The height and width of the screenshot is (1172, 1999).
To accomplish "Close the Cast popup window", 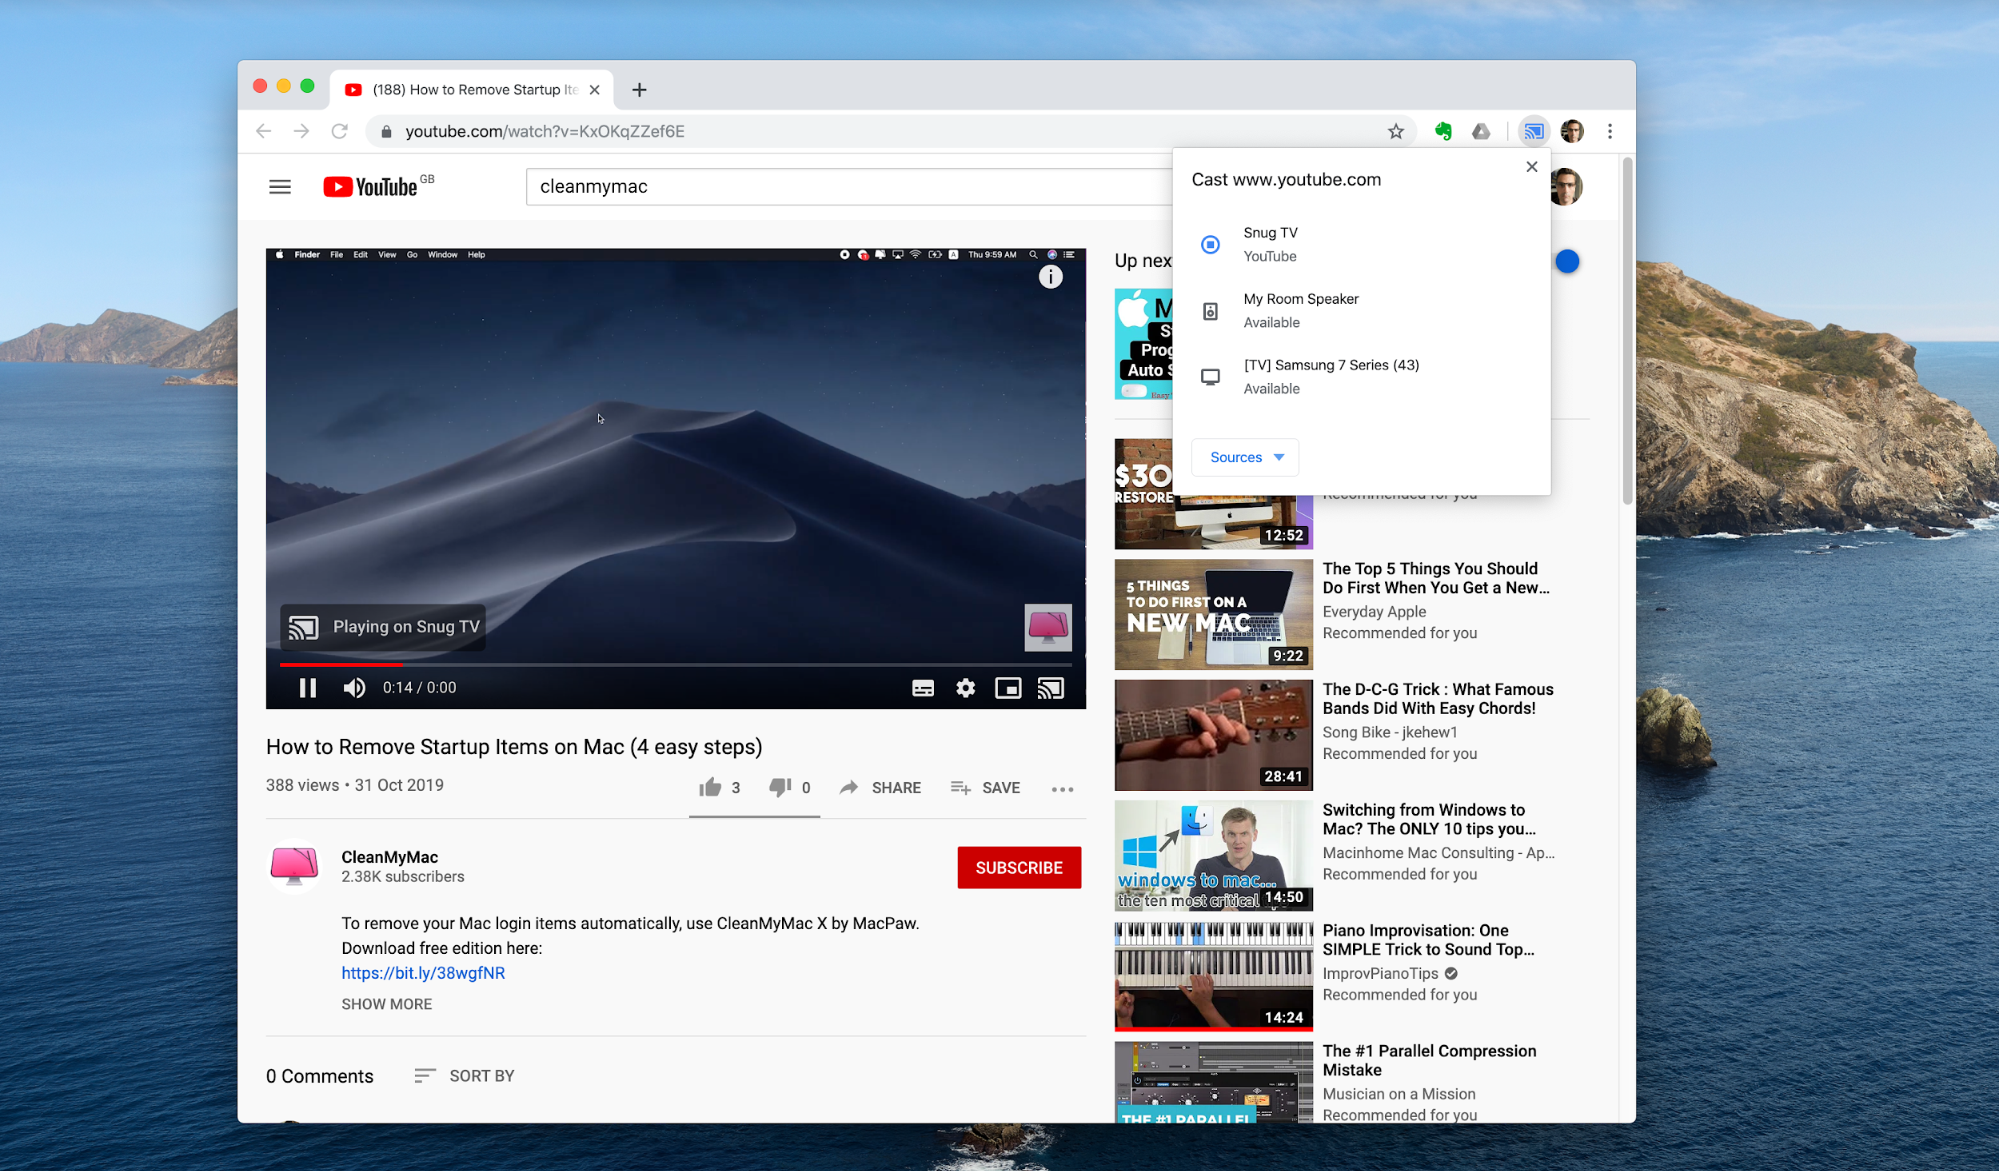I will click(x=1532, y=166).
